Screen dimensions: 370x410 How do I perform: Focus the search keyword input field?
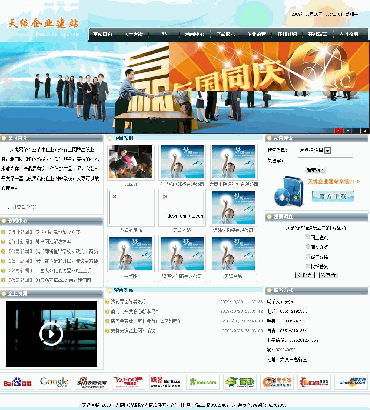click(325, 161)
